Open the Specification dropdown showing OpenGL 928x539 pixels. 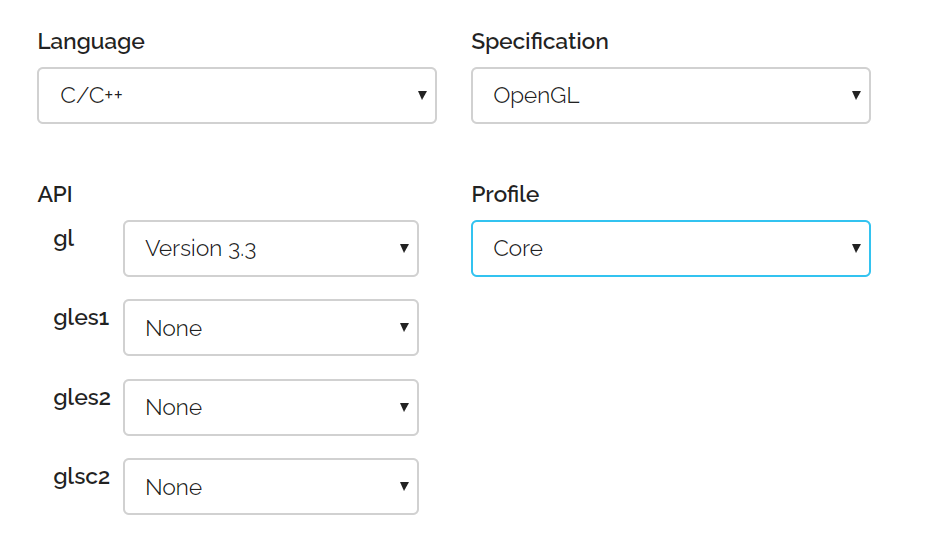tap(670, 96)
